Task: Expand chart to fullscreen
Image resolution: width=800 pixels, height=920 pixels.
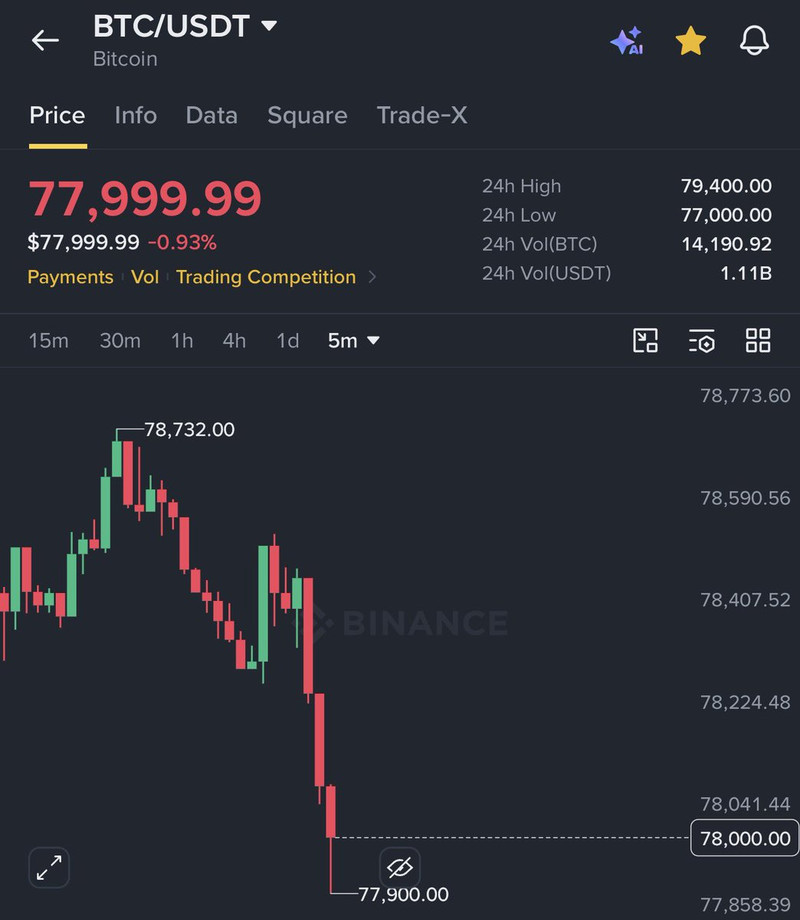Action: tap(49, 867)
